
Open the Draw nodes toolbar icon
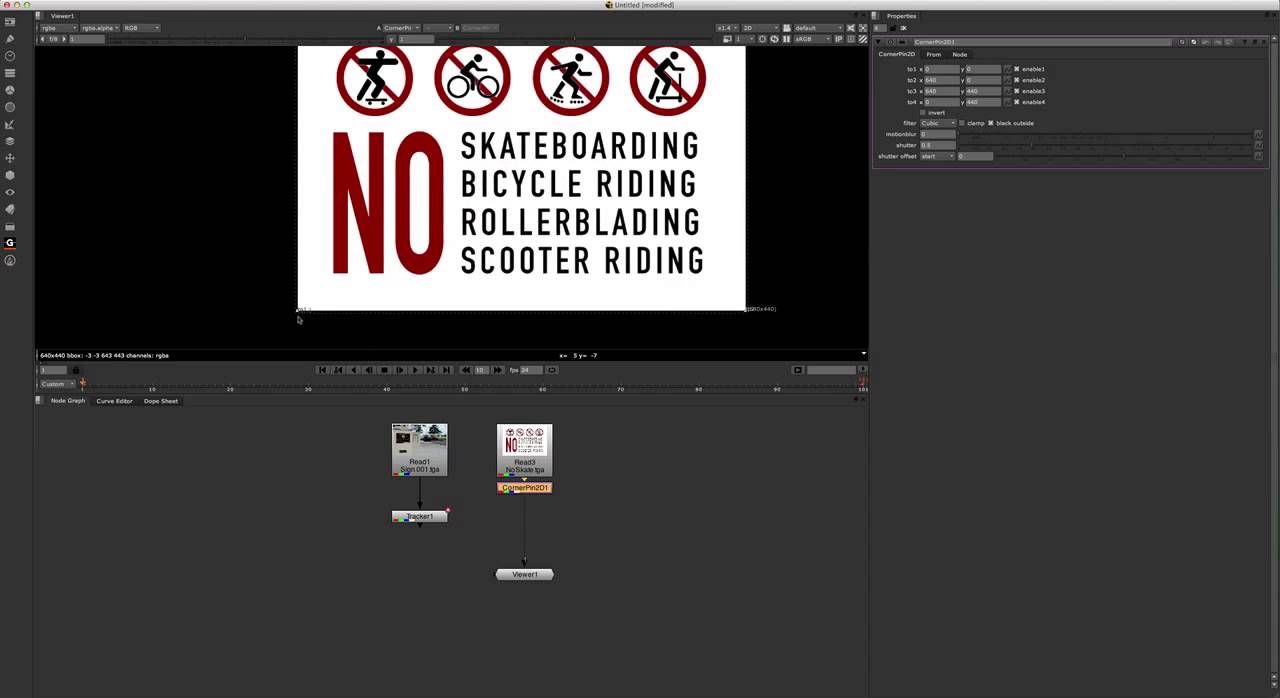(10, 38)
